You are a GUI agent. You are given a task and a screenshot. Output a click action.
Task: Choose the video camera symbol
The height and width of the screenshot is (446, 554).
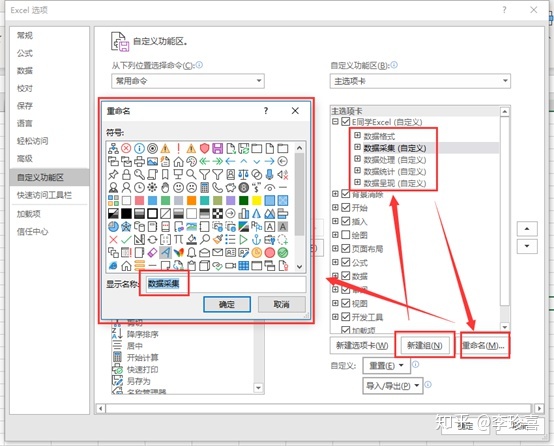(231, 266)
